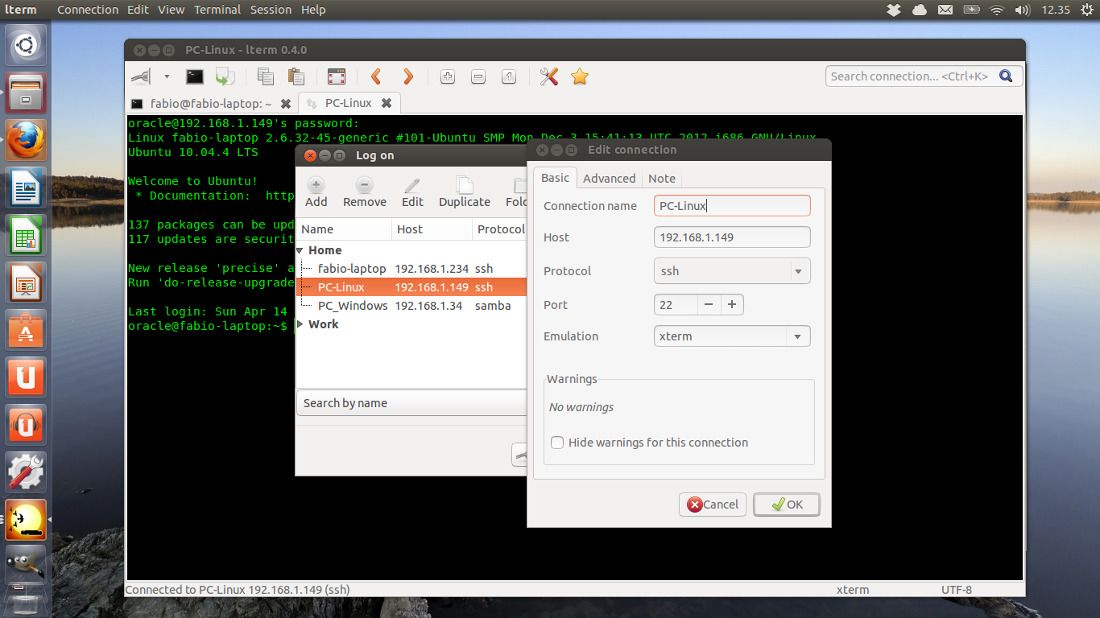Go to the previous tab with left arrow
This screenshot has height=618, width=1100.
click(x=376, y=77)
